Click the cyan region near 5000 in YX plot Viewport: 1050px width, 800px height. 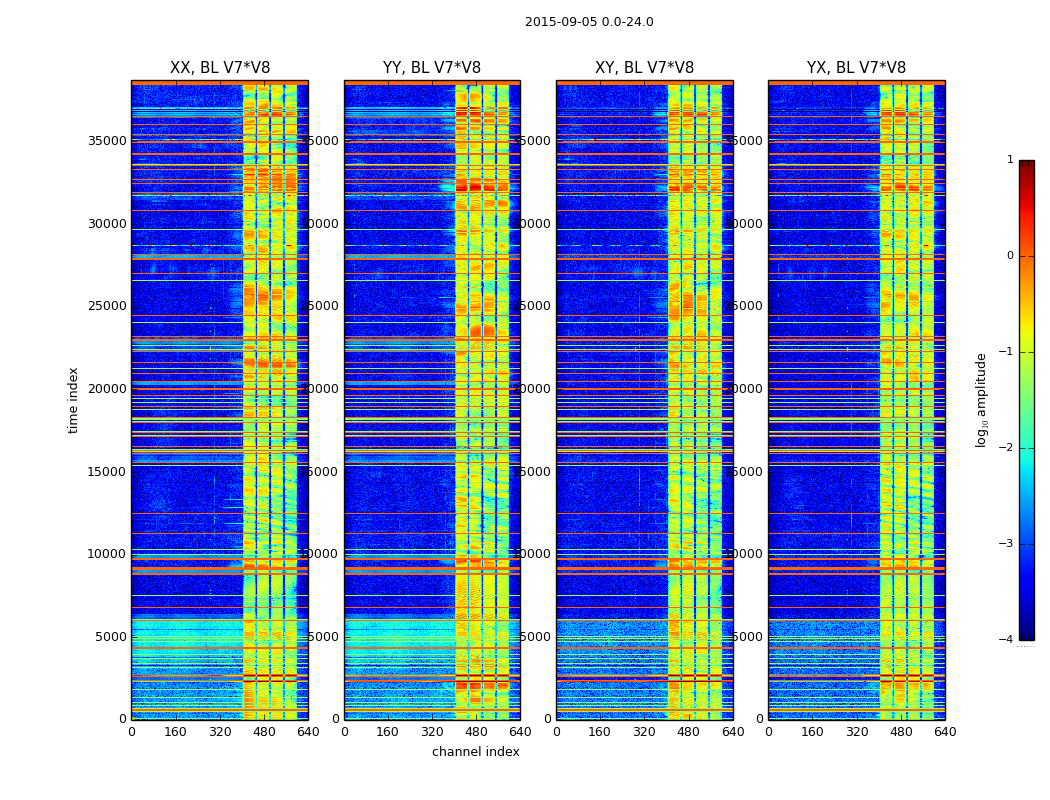(824, 633)
